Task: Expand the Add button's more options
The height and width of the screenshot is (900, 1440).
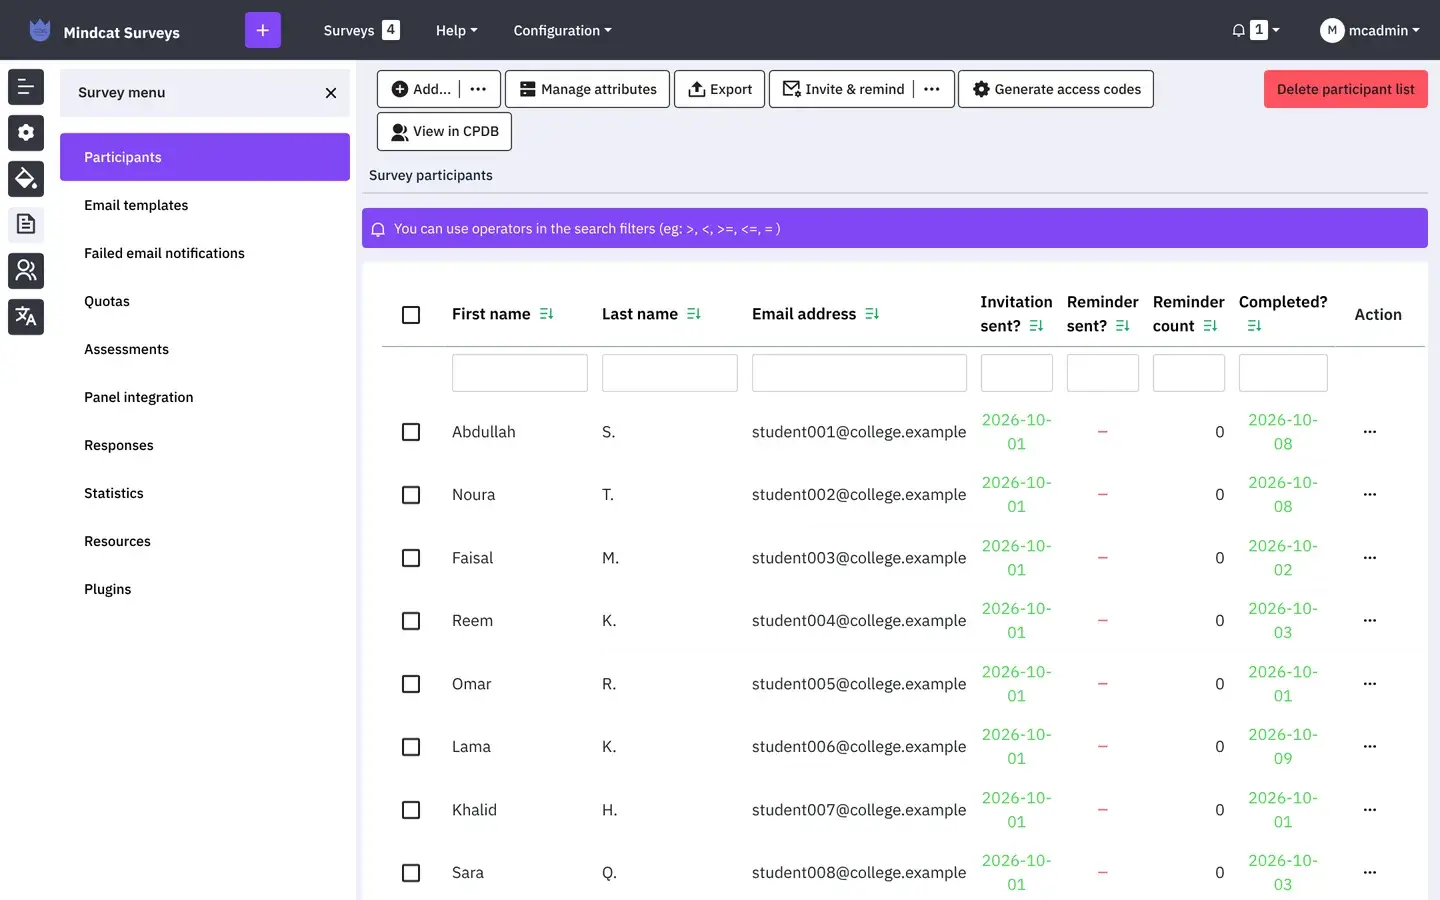Action: click(479, 89)
